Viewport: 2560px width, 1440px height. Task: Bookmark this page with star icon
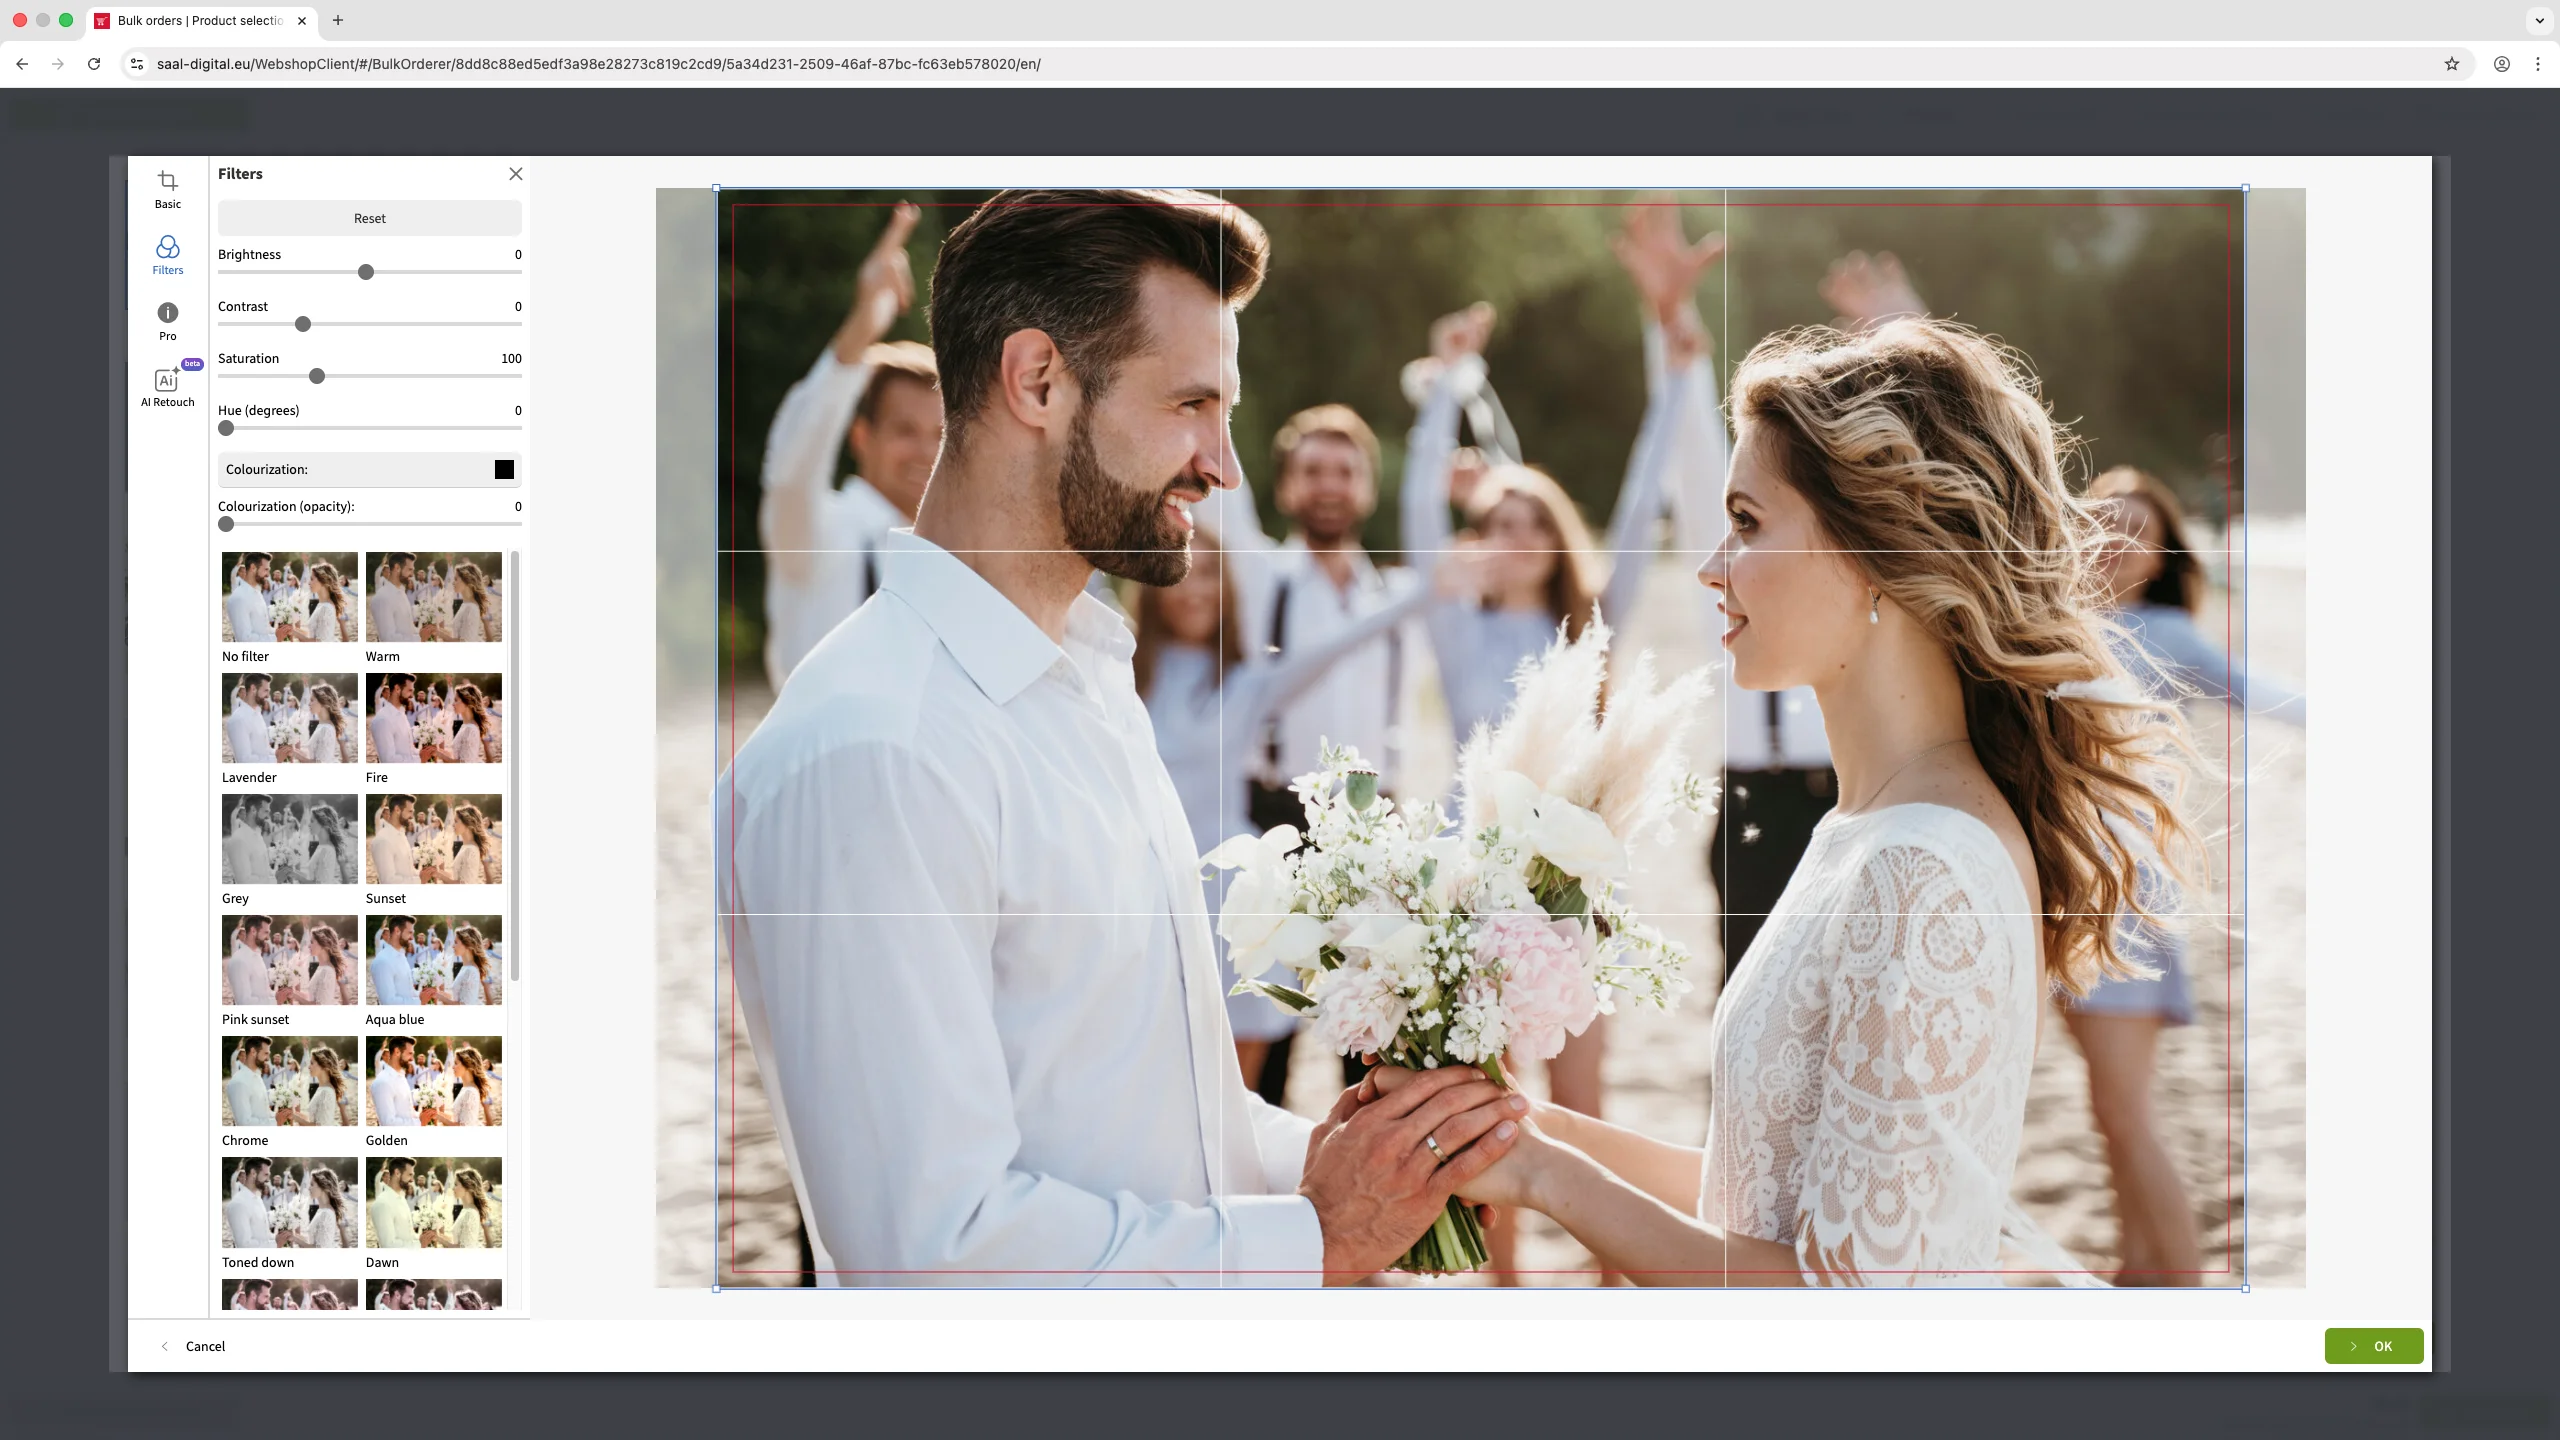point(2451,64)
